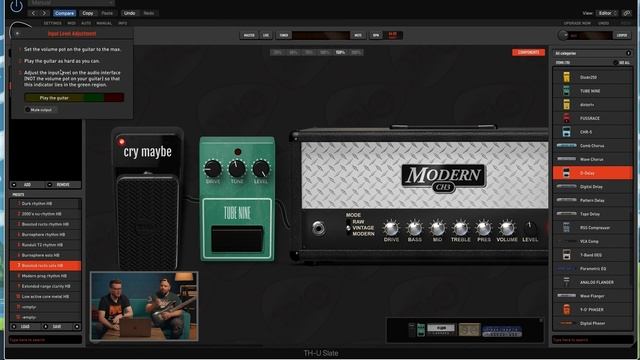Open the Manual preset dropdown at top
This screenshot has height=360, width=640.
click(x=72, y=3)
